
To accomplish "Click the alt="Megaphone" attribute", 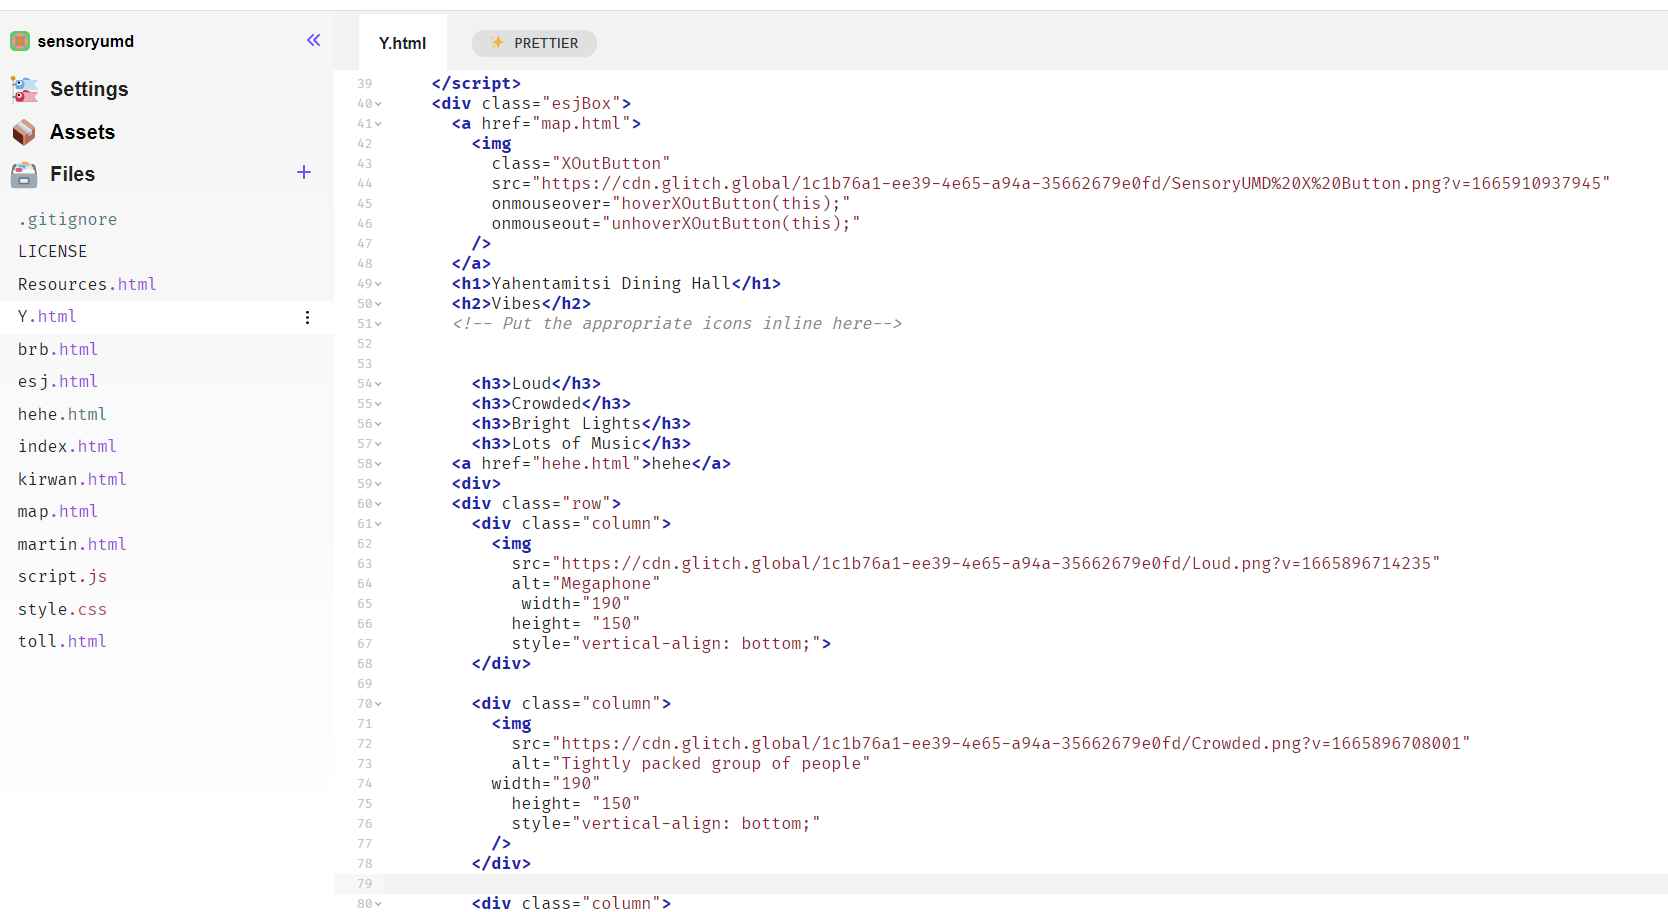I will click(x=586, y=583).
